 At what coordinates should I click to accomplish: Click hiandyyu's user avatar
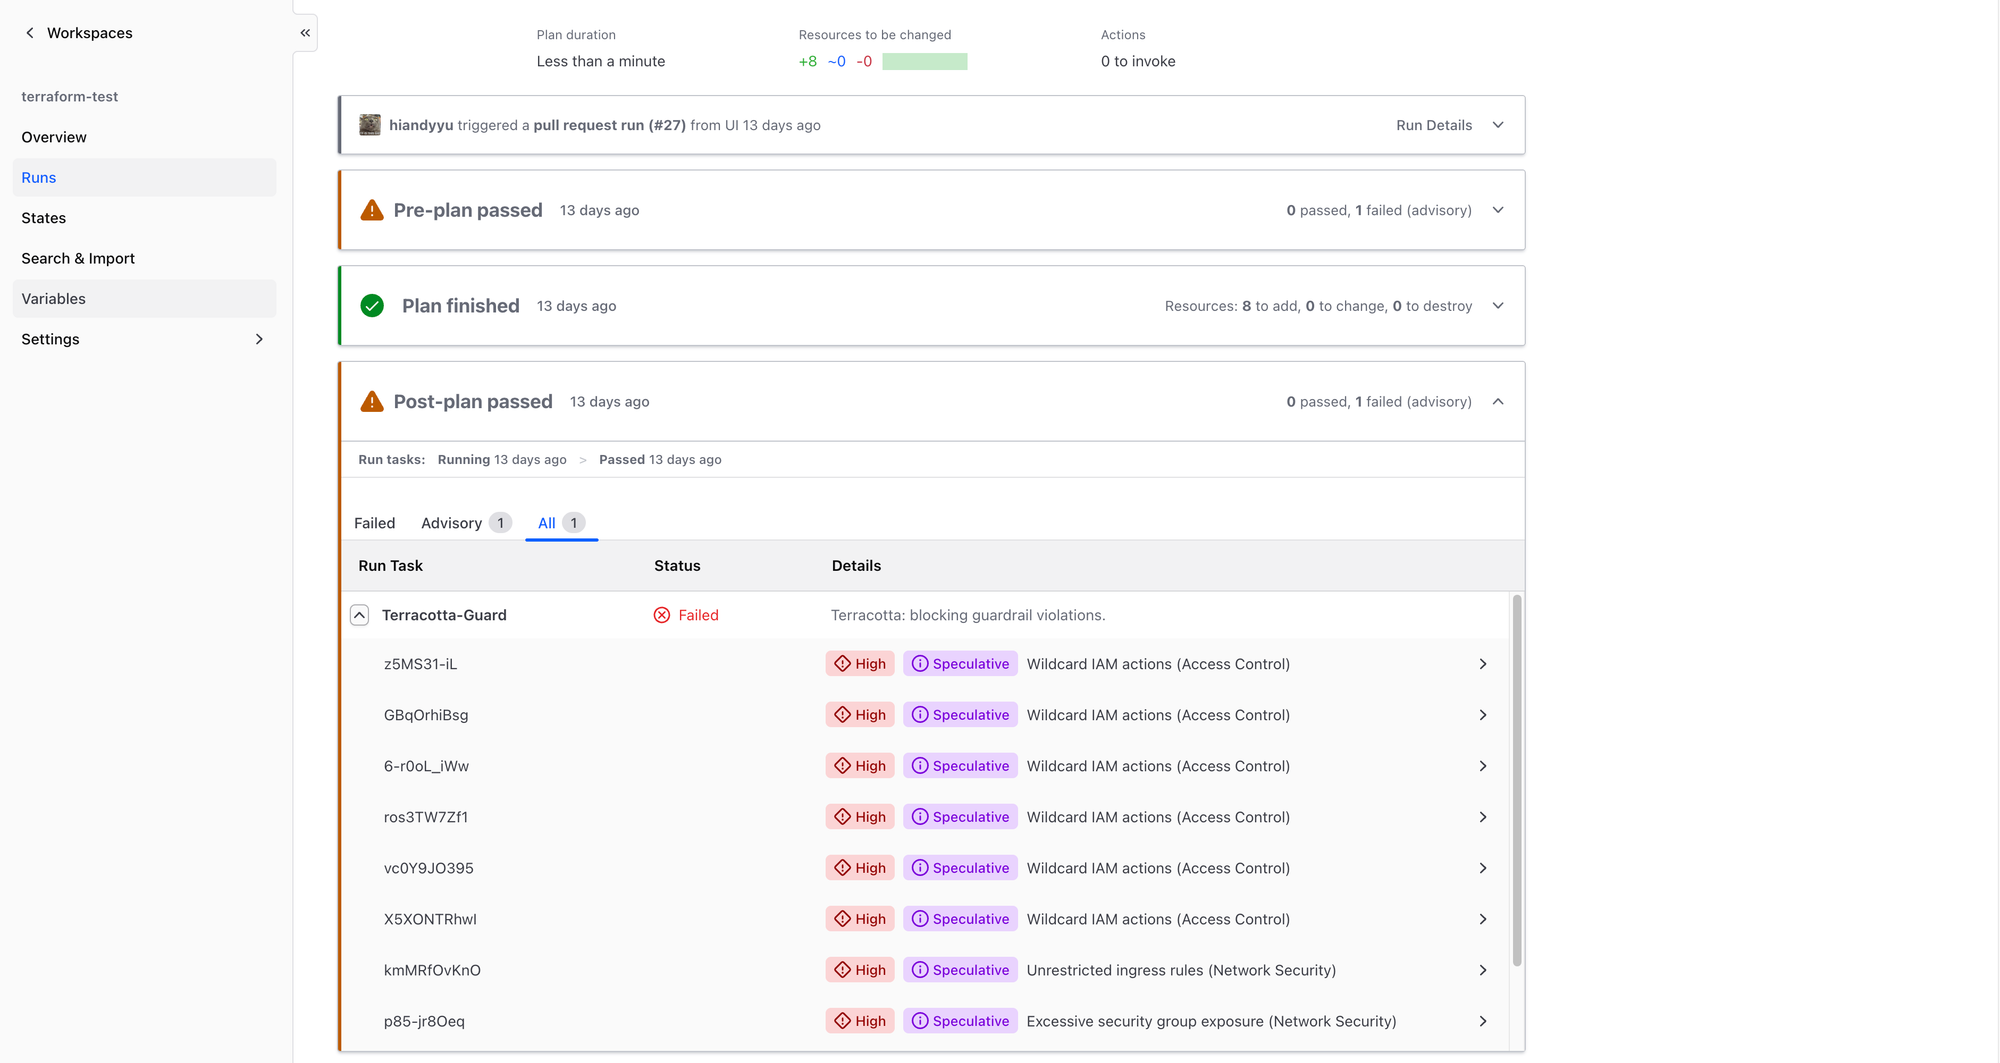pyautogui.click(x=370, y=125)
